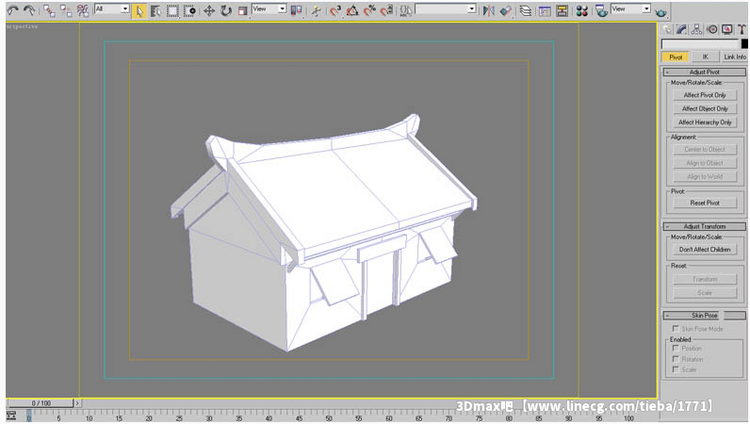Image resolution: width=750 pixels, height=424 pixels.
Task: Click the Redo arrow icon
Action: pyautogui.click(x=30, y=10)
